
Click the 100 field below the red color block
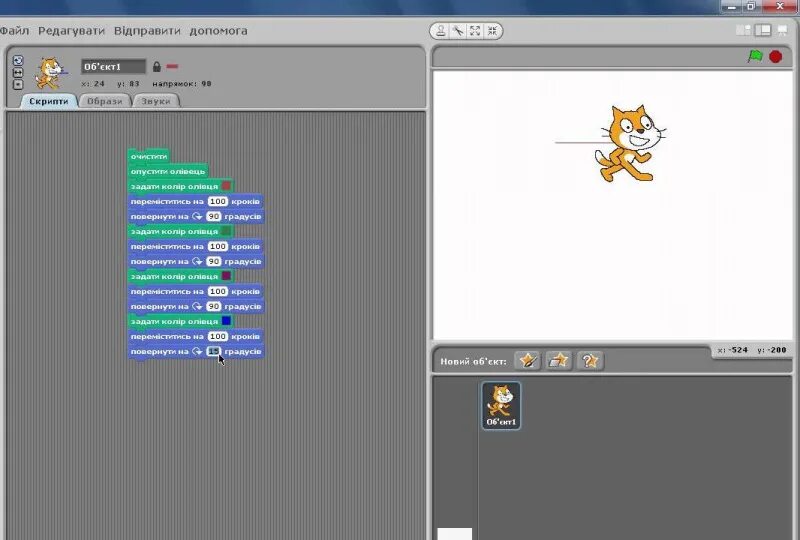(218, 201)
